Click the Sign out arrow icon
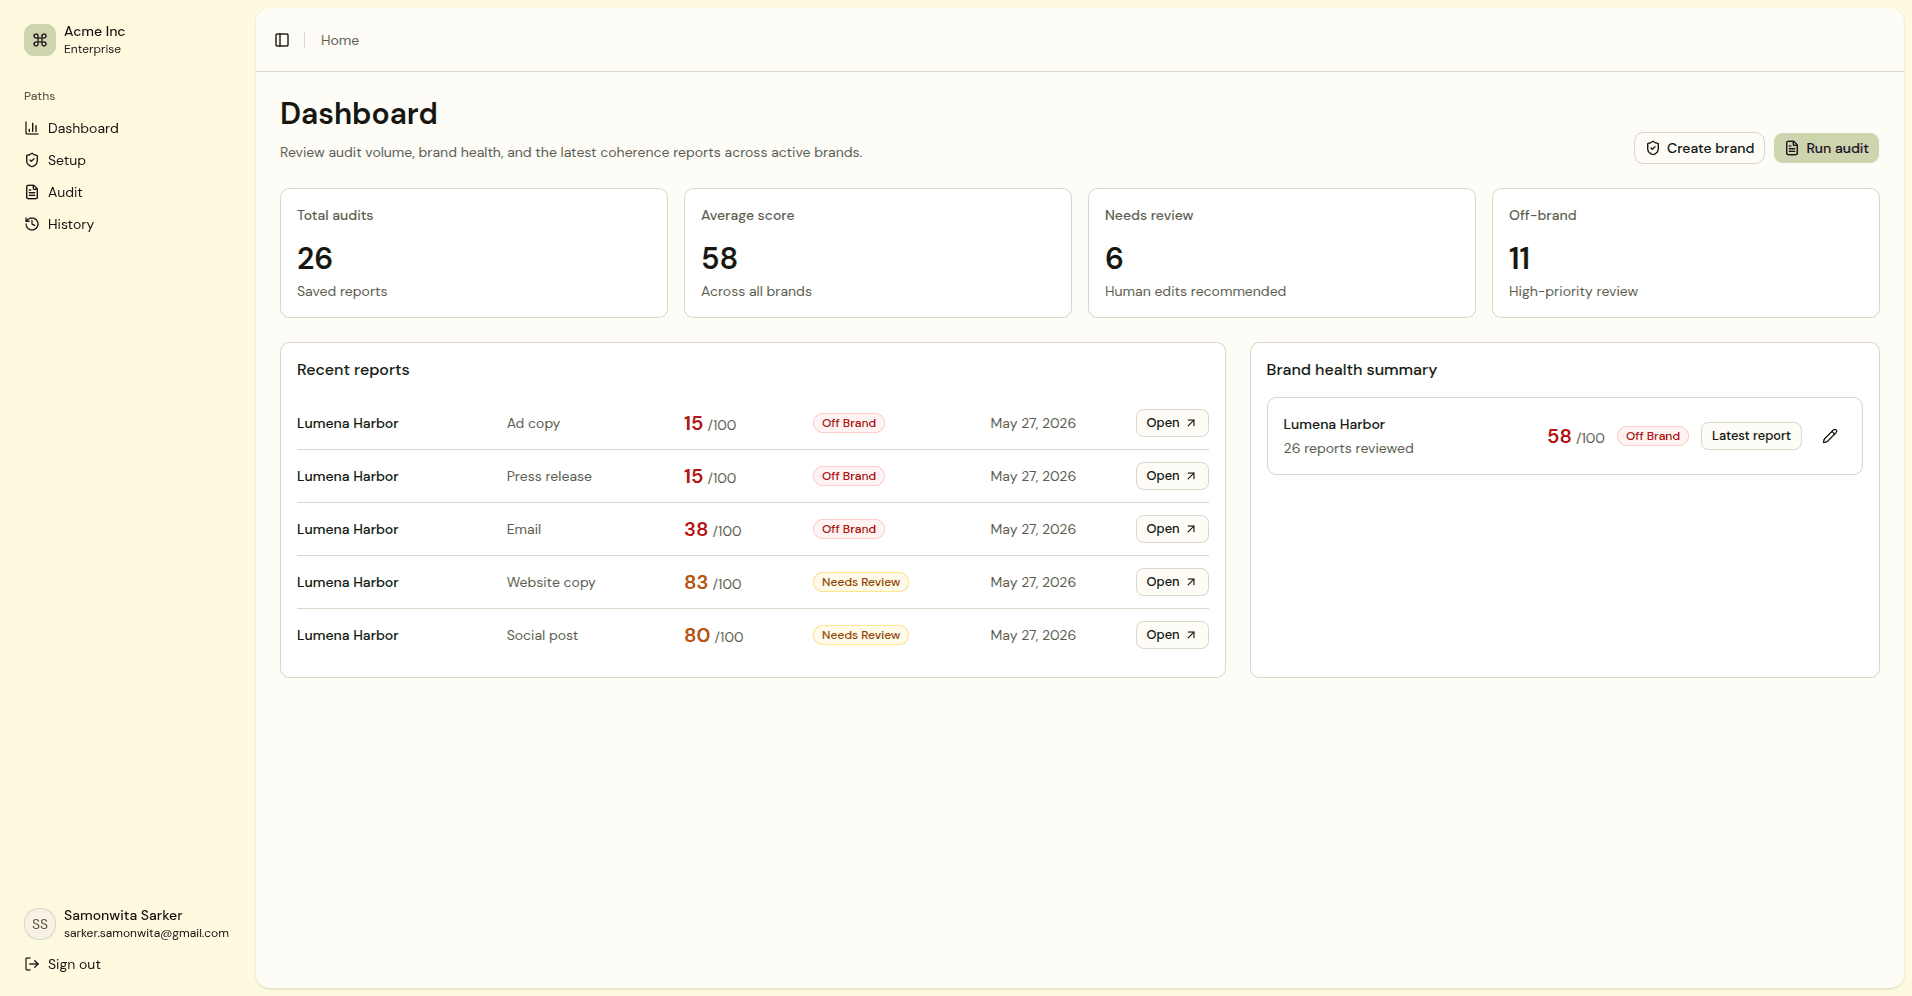Viewport: 1912px width, 996px height. [32, 964]
